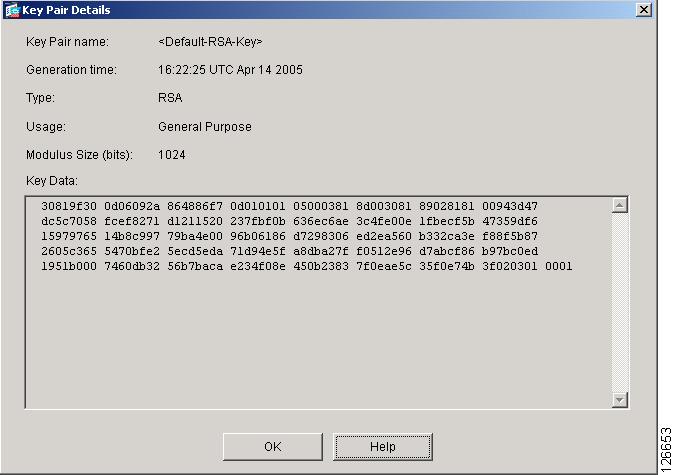
Task: Click hex block 7f0eae5c in key data
Action: click(x=384, y=266)
